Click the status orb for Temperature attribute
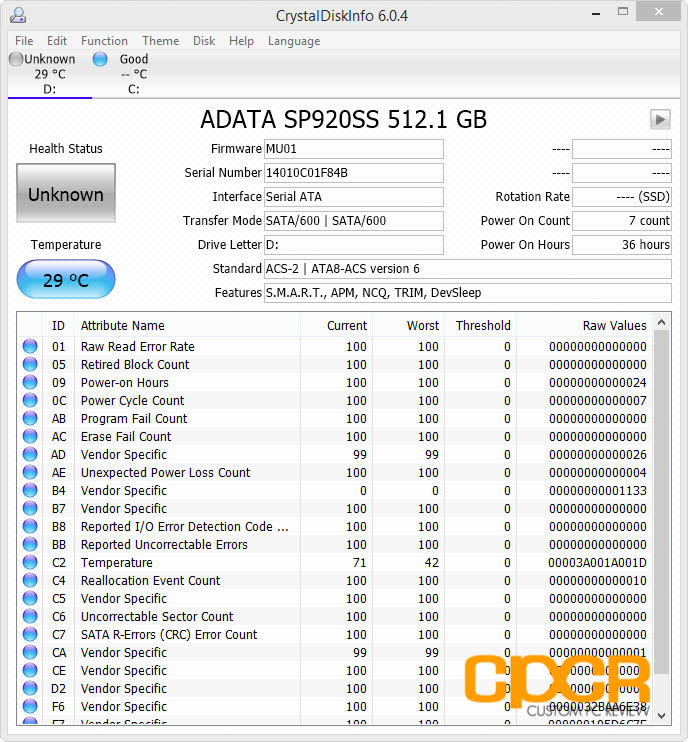The image size is (688, 742). pyautogui.click(x=30, y=562)
